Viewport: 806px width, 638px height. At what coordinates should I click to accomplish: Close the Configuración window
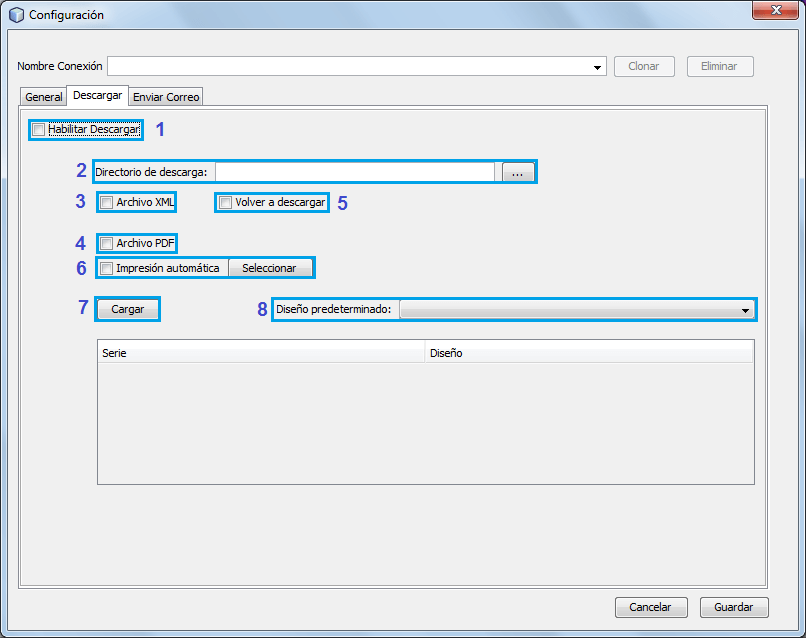tap(775, 11)
